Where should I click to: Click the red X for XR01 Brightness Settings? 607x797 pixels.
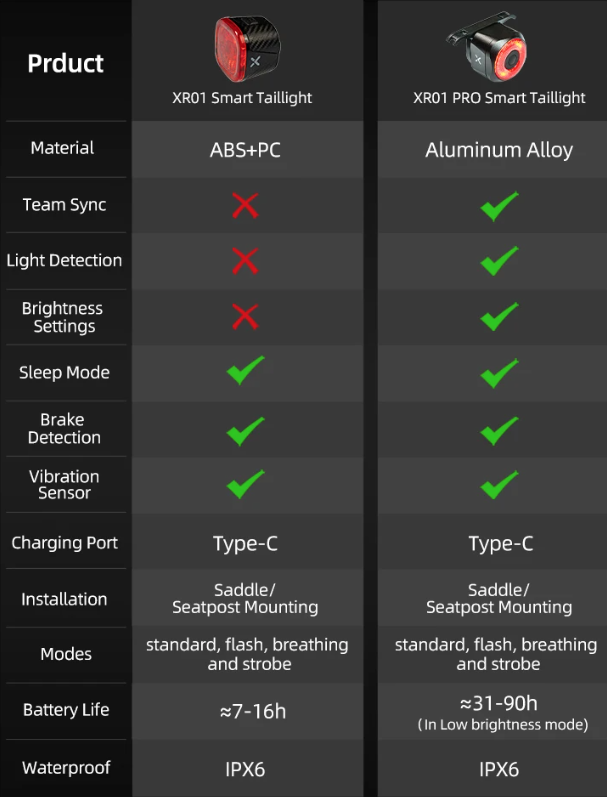pos(246,317)
